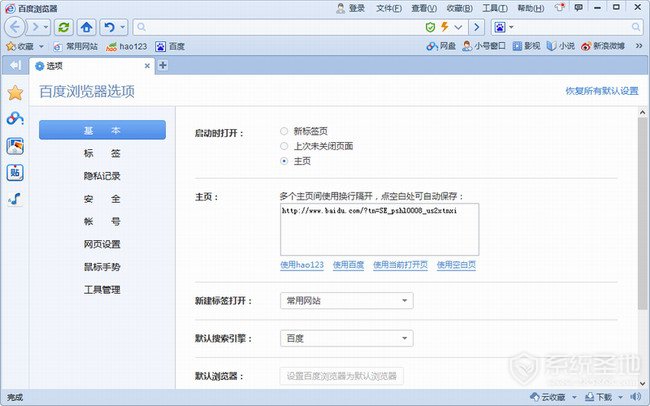Expand the address bar history chevron
Screen dimensions: 650x406
point(458,27)
